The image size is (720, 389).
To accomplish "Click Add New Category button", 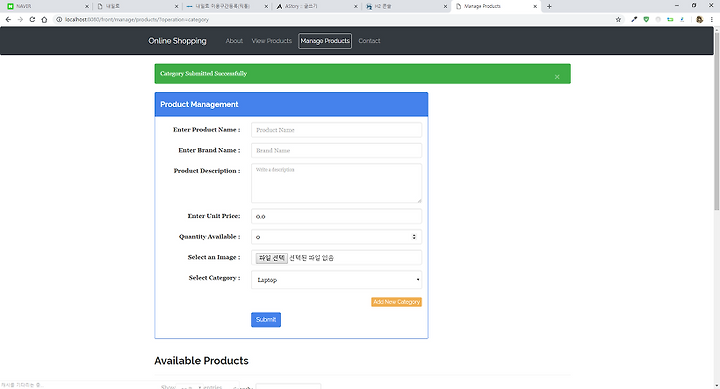I will point(396,302).
